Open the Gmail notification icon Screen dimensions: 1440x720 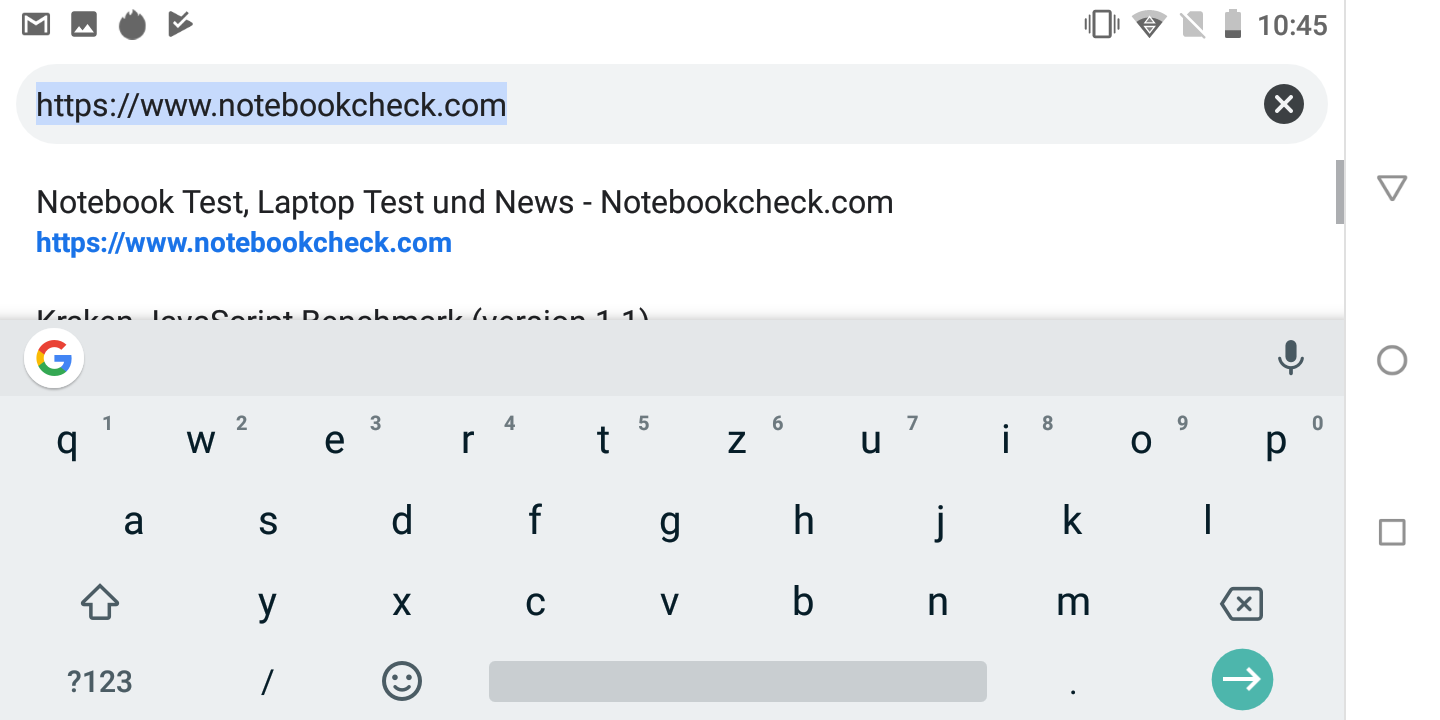click(37, 24)
